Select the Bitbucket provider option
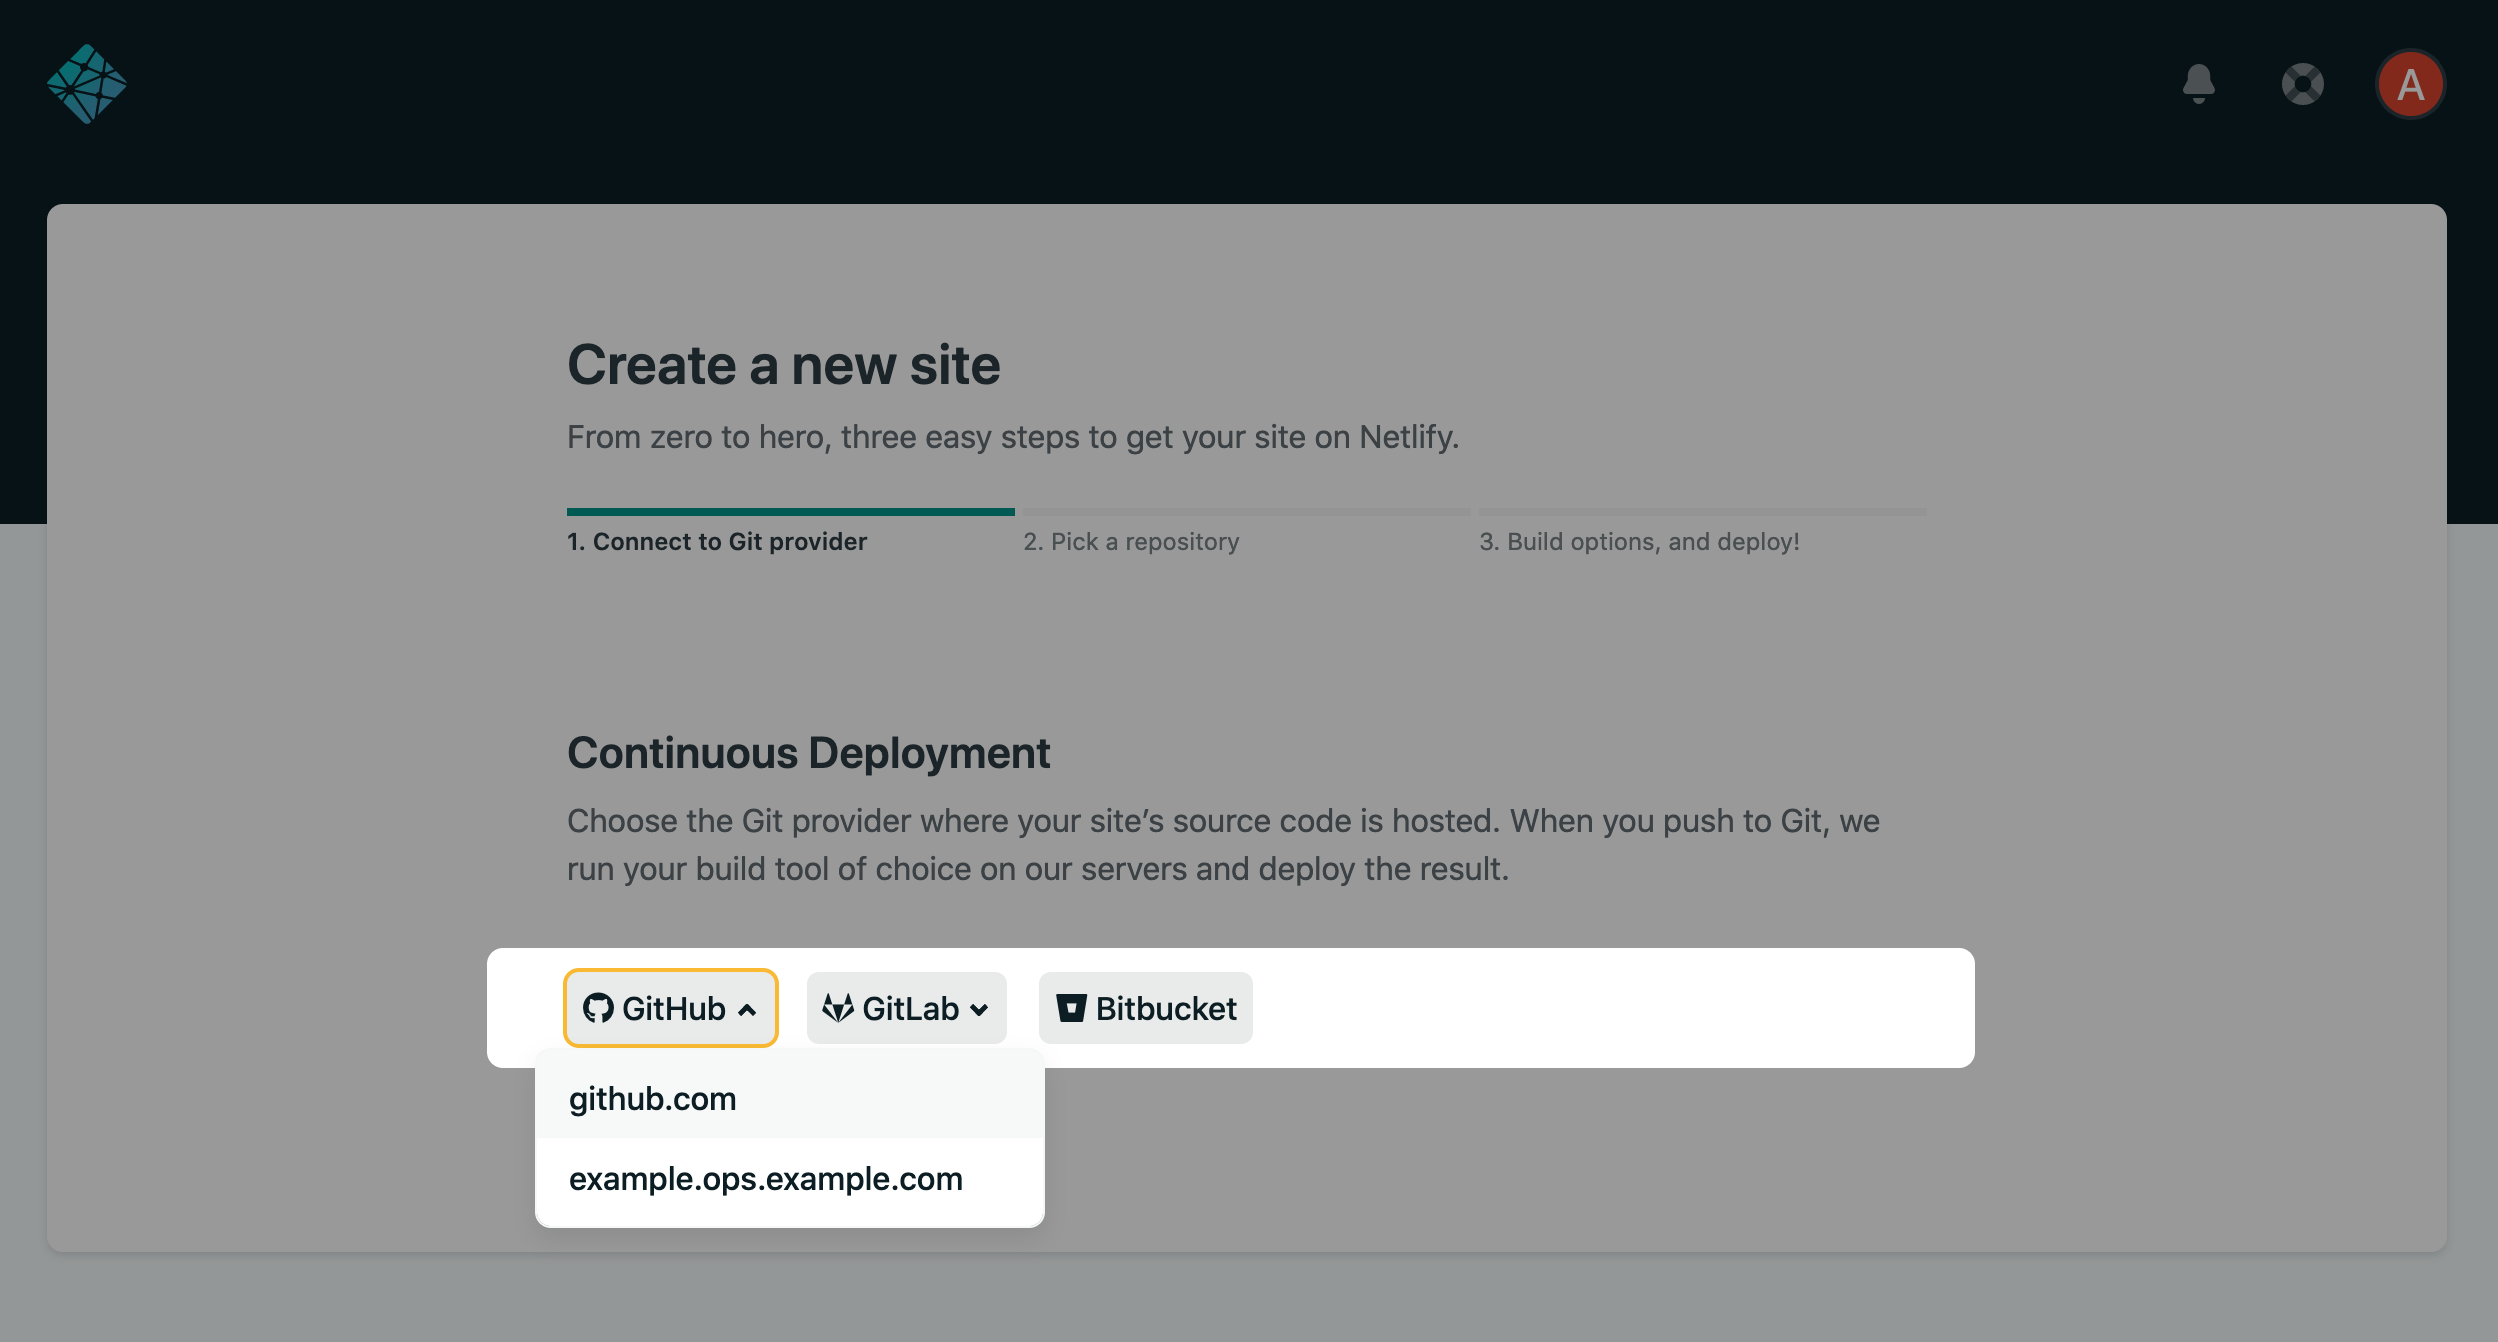The width and height of the screenshot is (2498, 1342). coord(1145,1008)
